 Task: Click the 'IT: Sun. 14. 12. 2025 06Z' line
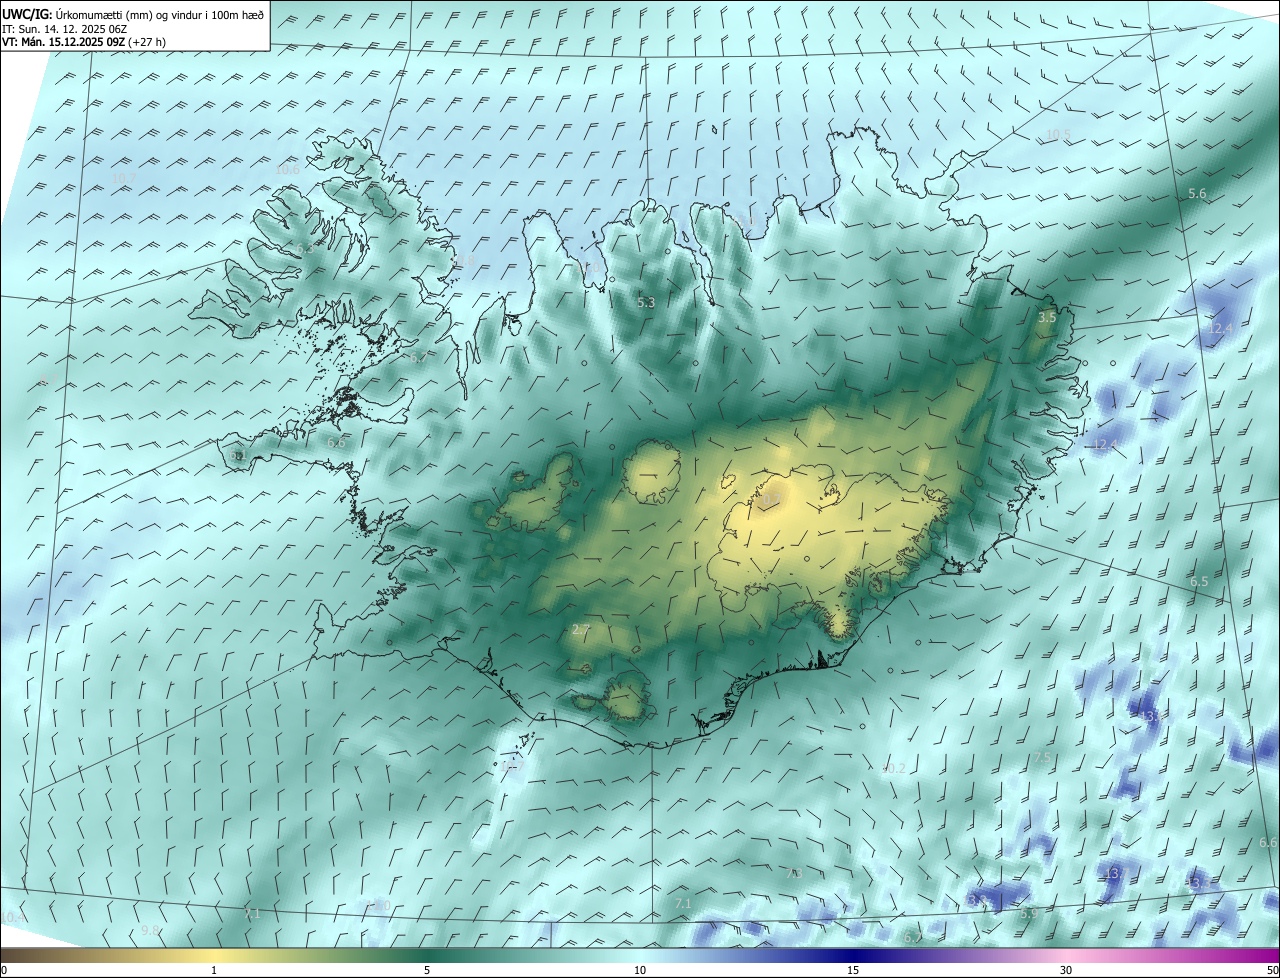coord(66,30)
